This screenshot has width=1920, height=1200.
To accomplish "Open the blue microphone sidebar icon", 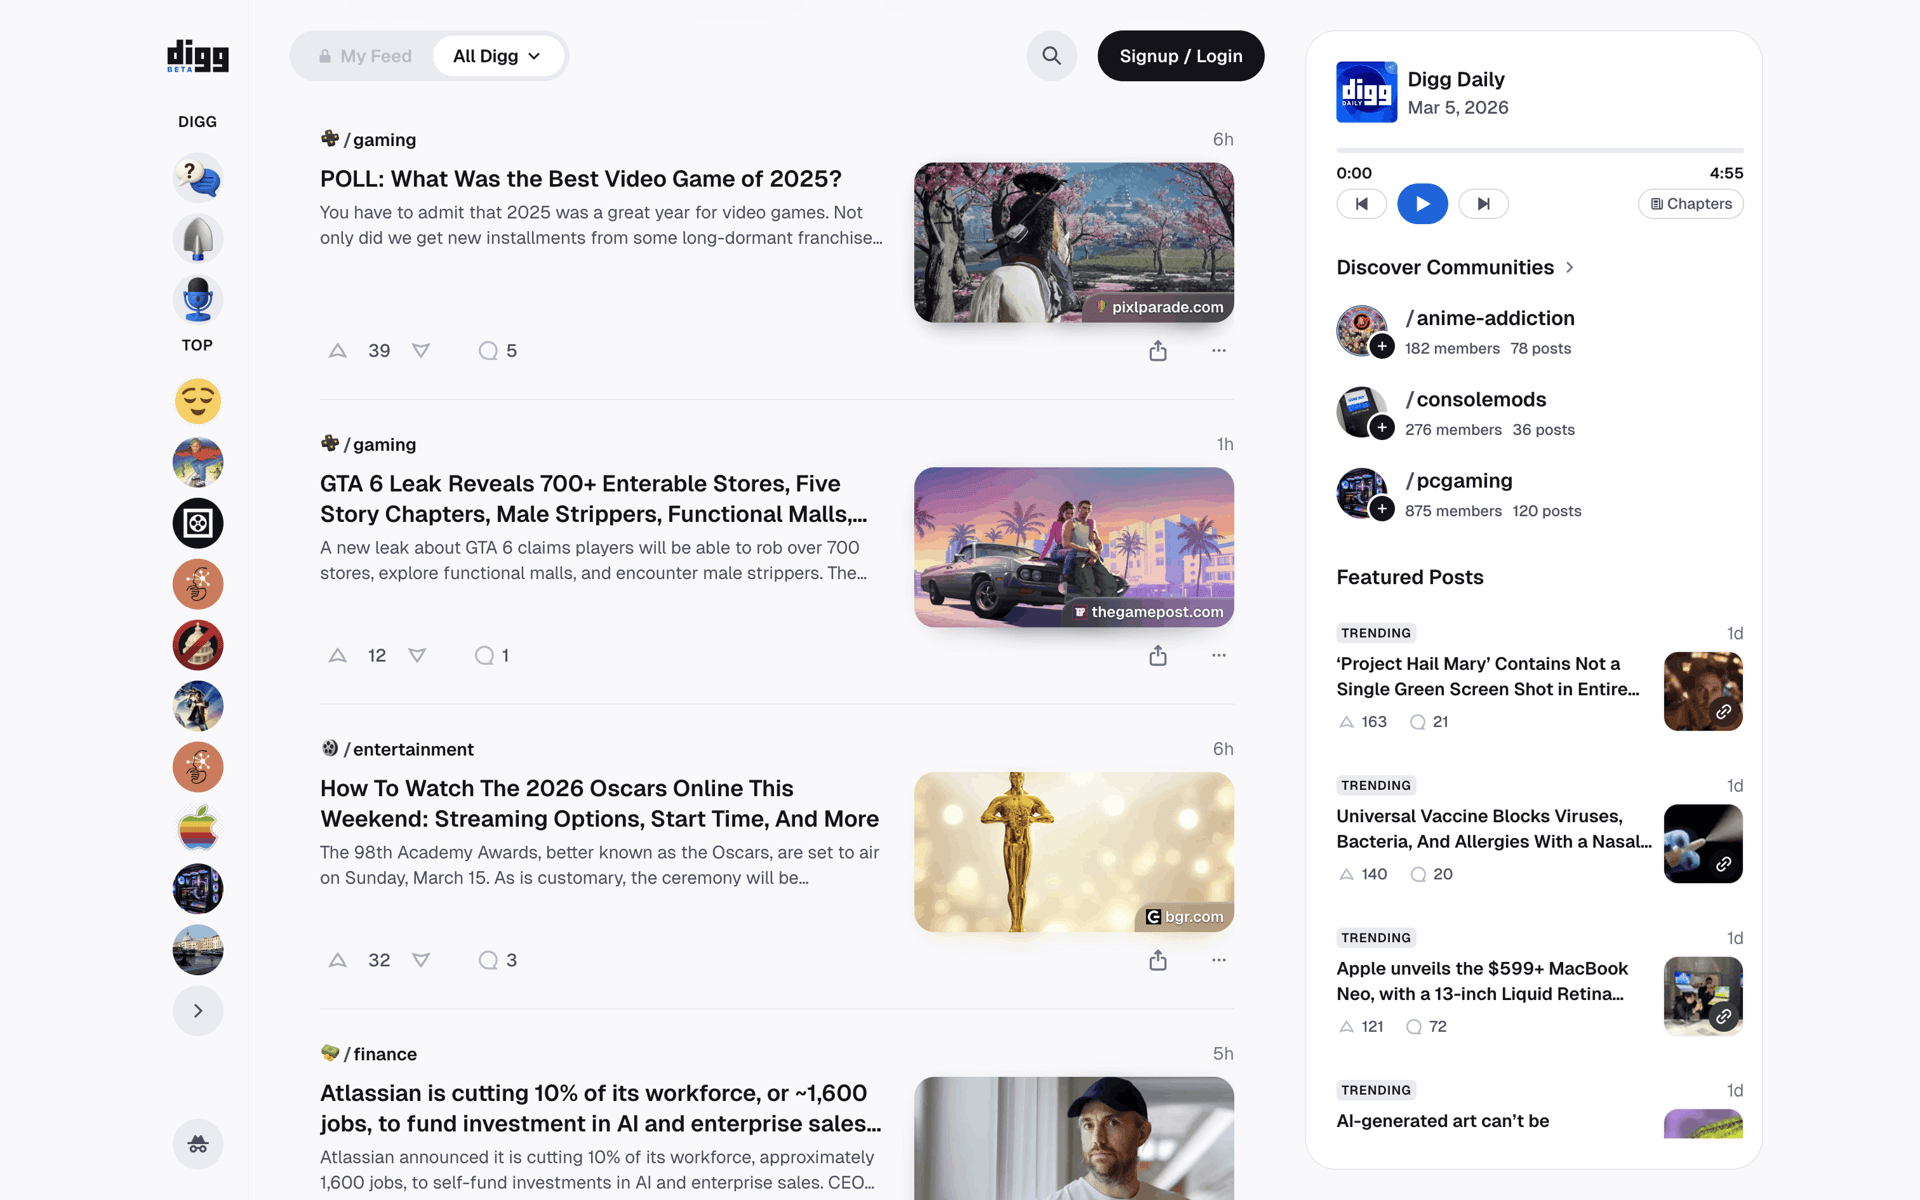I will (198, 300).
